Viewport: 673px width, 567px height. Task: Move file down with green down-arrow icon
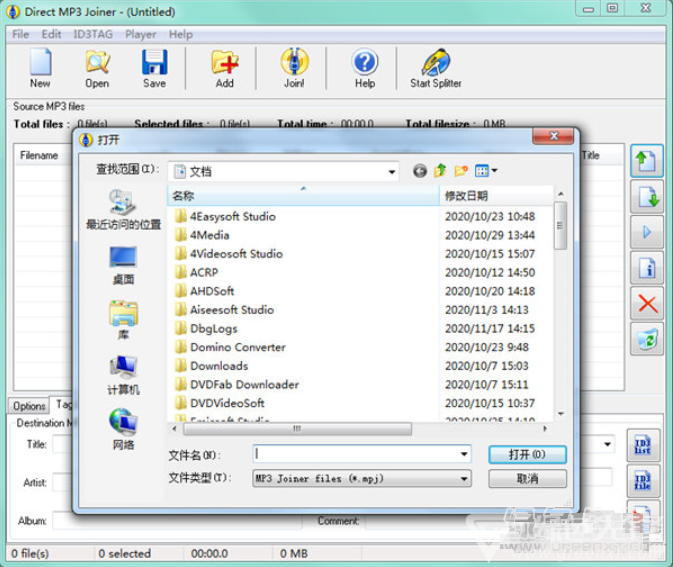(647, 197)
